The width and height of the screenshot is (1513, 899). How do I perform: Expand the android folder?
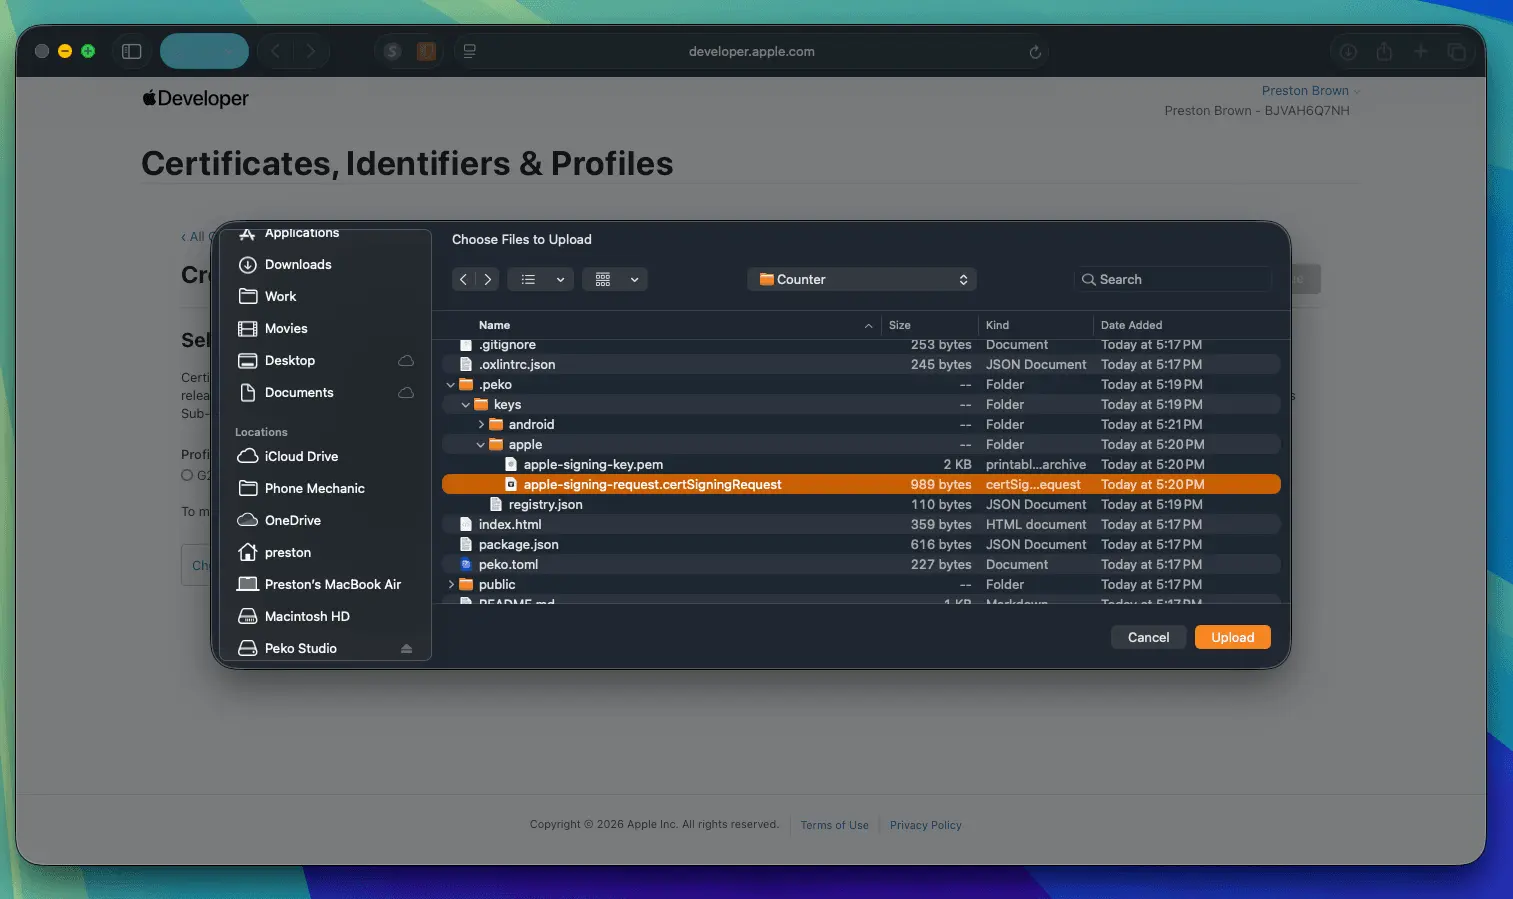481,425
